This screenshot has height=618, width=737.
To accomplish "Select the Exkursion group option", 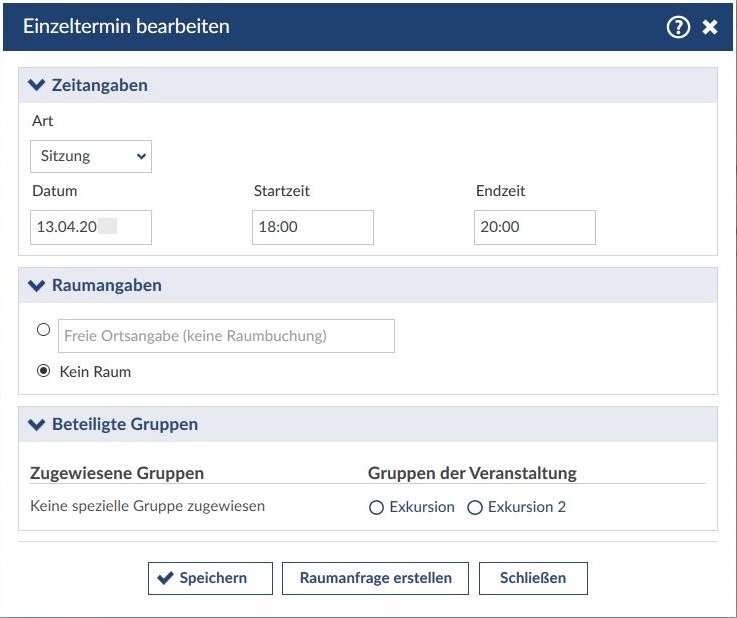I will pyautogui.click(x=377, y=508).
